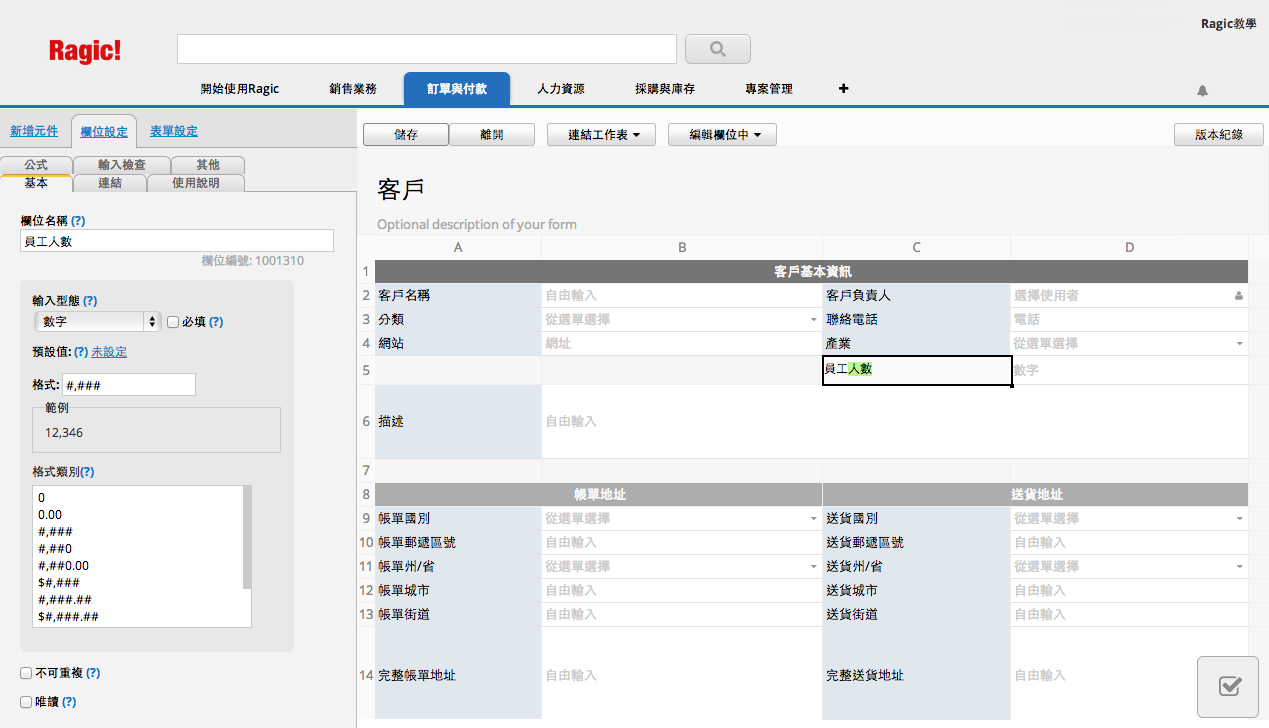Image resolution: width=1269 pixels, height=728 pixels.
Task: Click the 送貨地址 section header
Action: tap(1036, 495)
